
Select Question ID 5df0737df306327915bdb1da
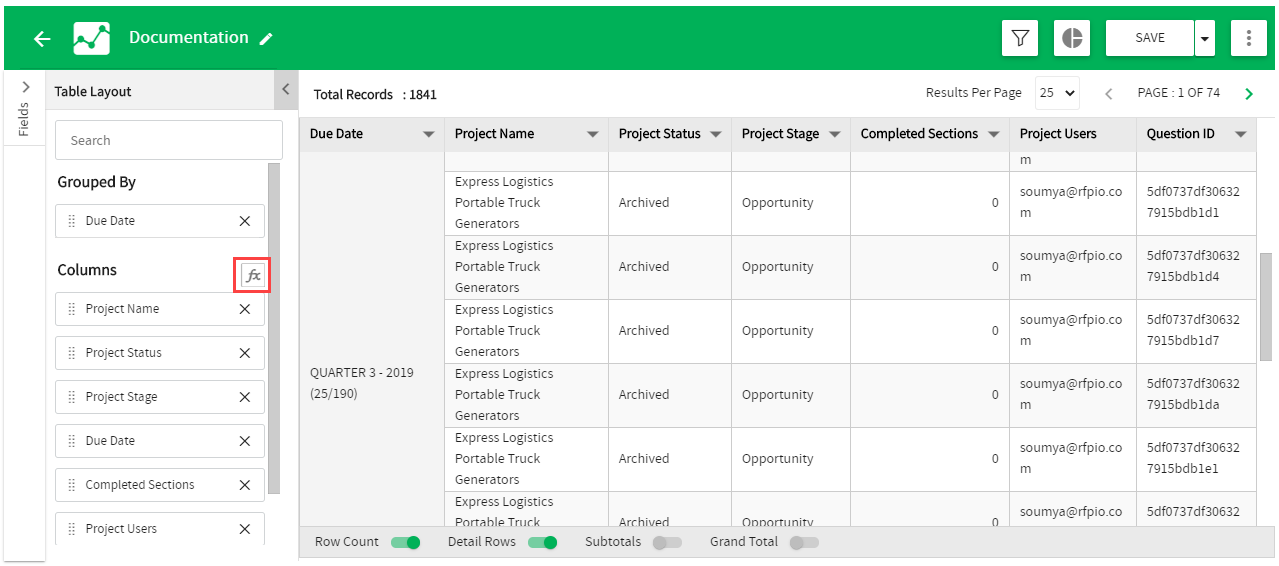(1195, 395)
